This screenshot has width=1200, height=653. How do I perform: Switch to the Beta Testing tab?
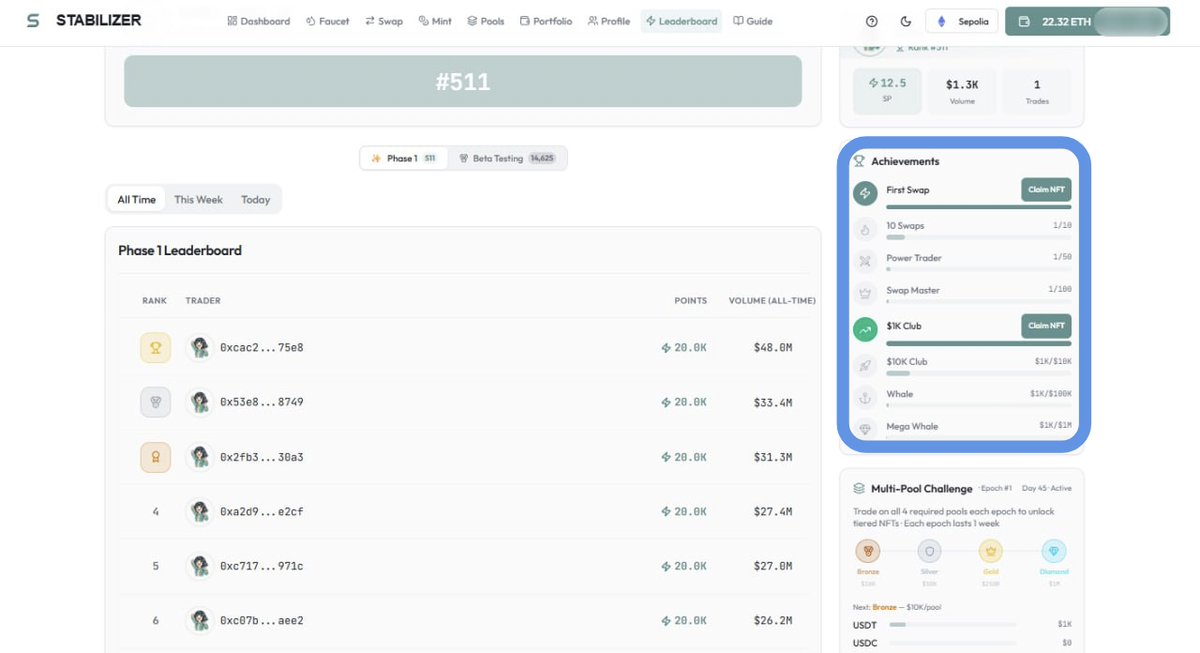[507, 158]
